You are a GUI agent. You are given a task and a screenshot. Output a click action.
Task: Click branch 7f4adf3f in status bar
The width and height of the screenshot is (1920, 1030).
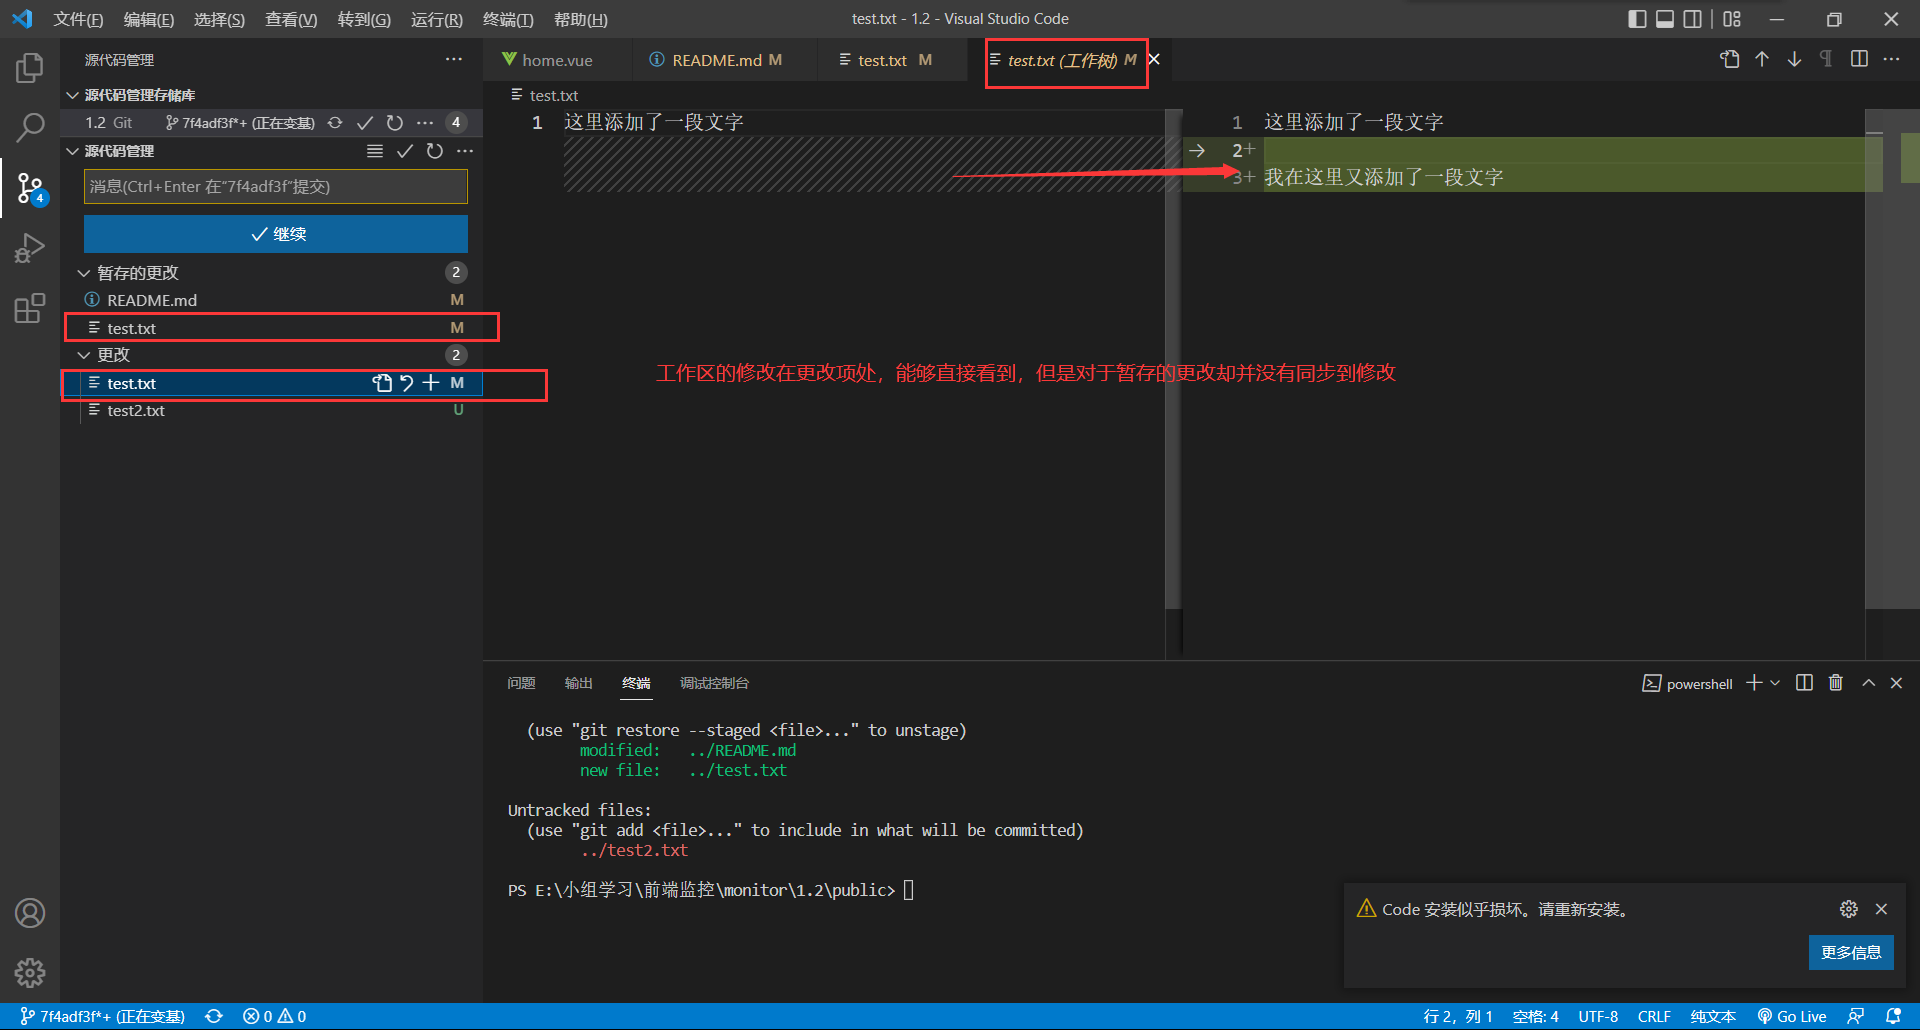[103, 1016]
